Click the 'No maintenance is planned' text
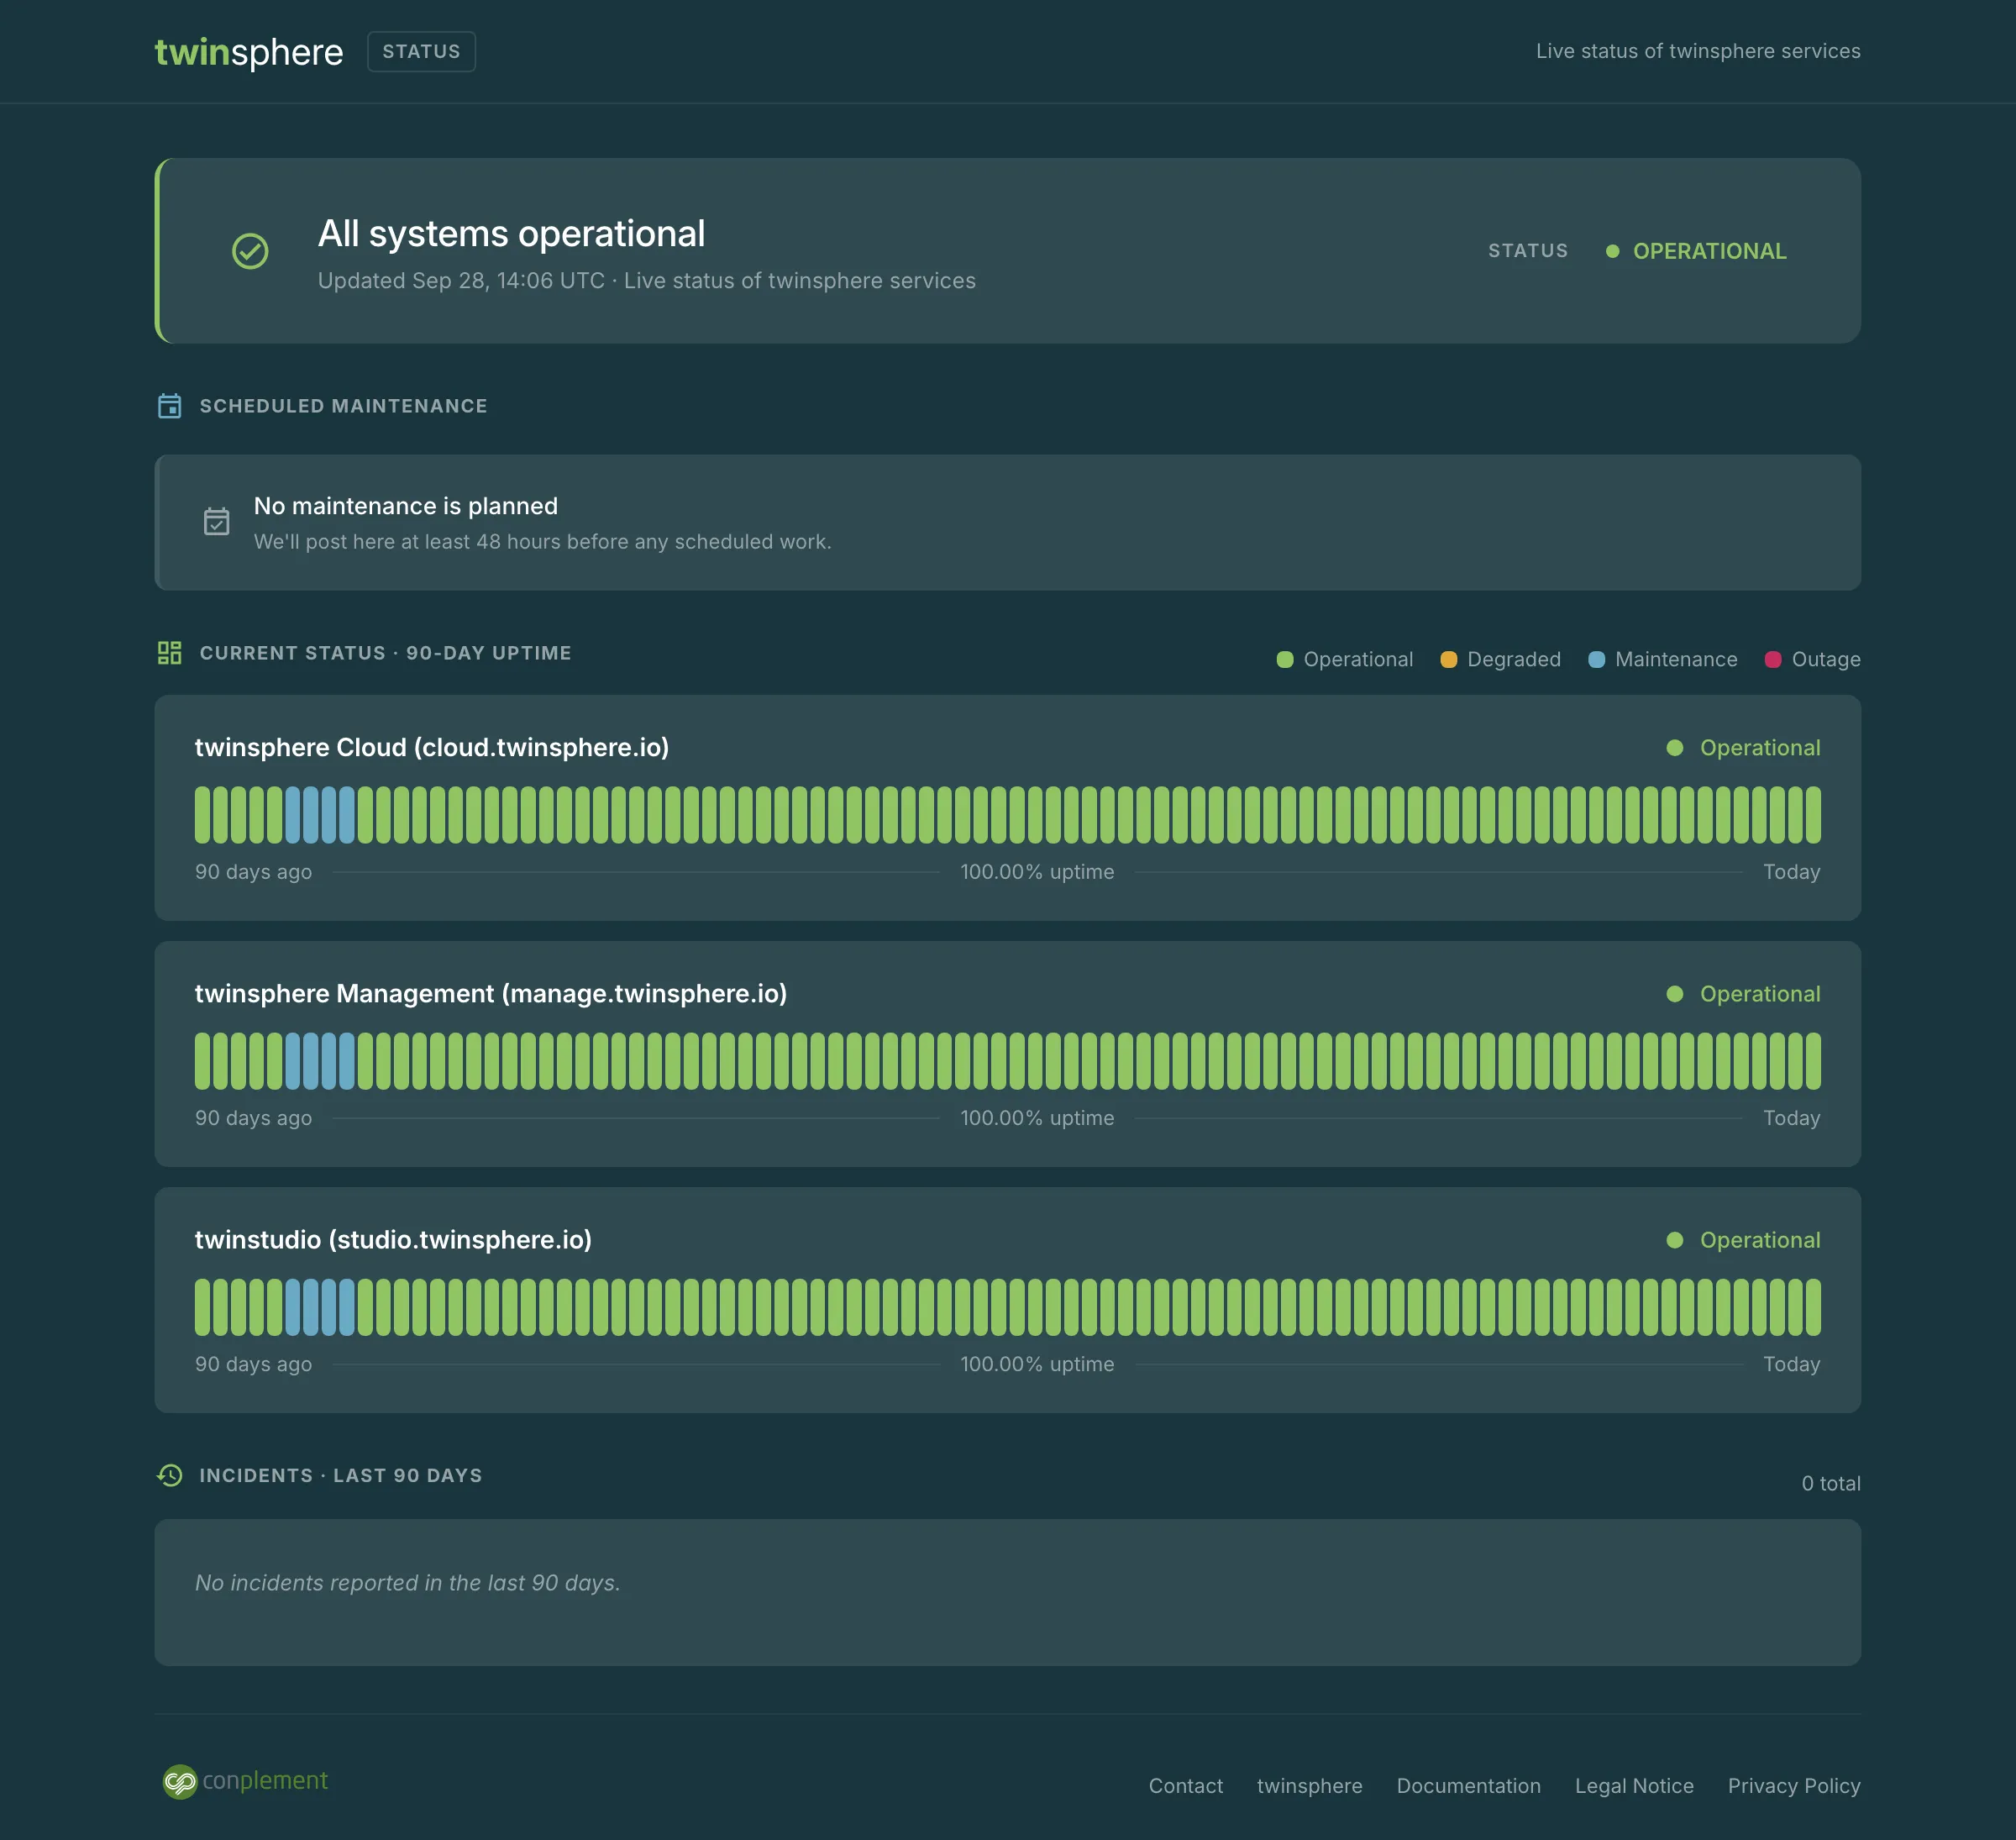Screen dimensions: 2016x1840 tap(406, 506)
